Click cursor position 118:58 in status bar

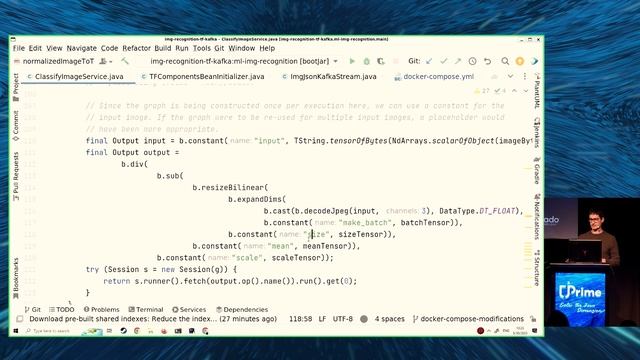[300, 319]
